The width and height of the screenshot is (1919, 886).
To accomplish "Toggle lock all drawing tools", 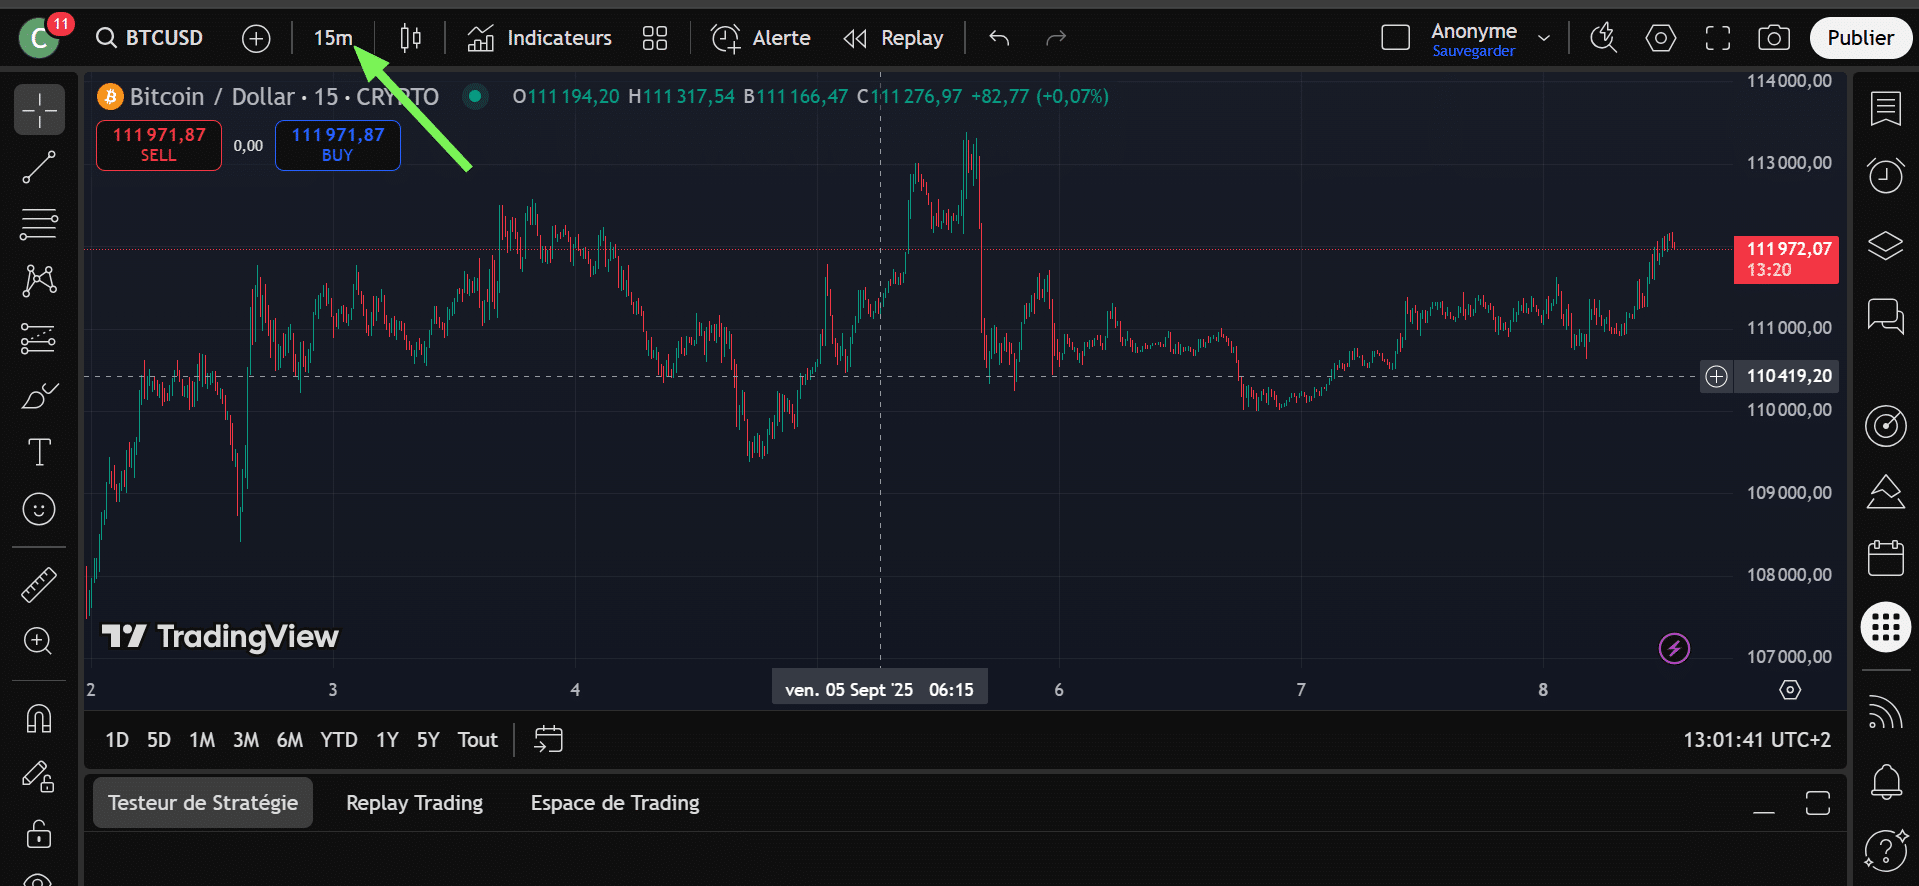I will click(39, 833).
